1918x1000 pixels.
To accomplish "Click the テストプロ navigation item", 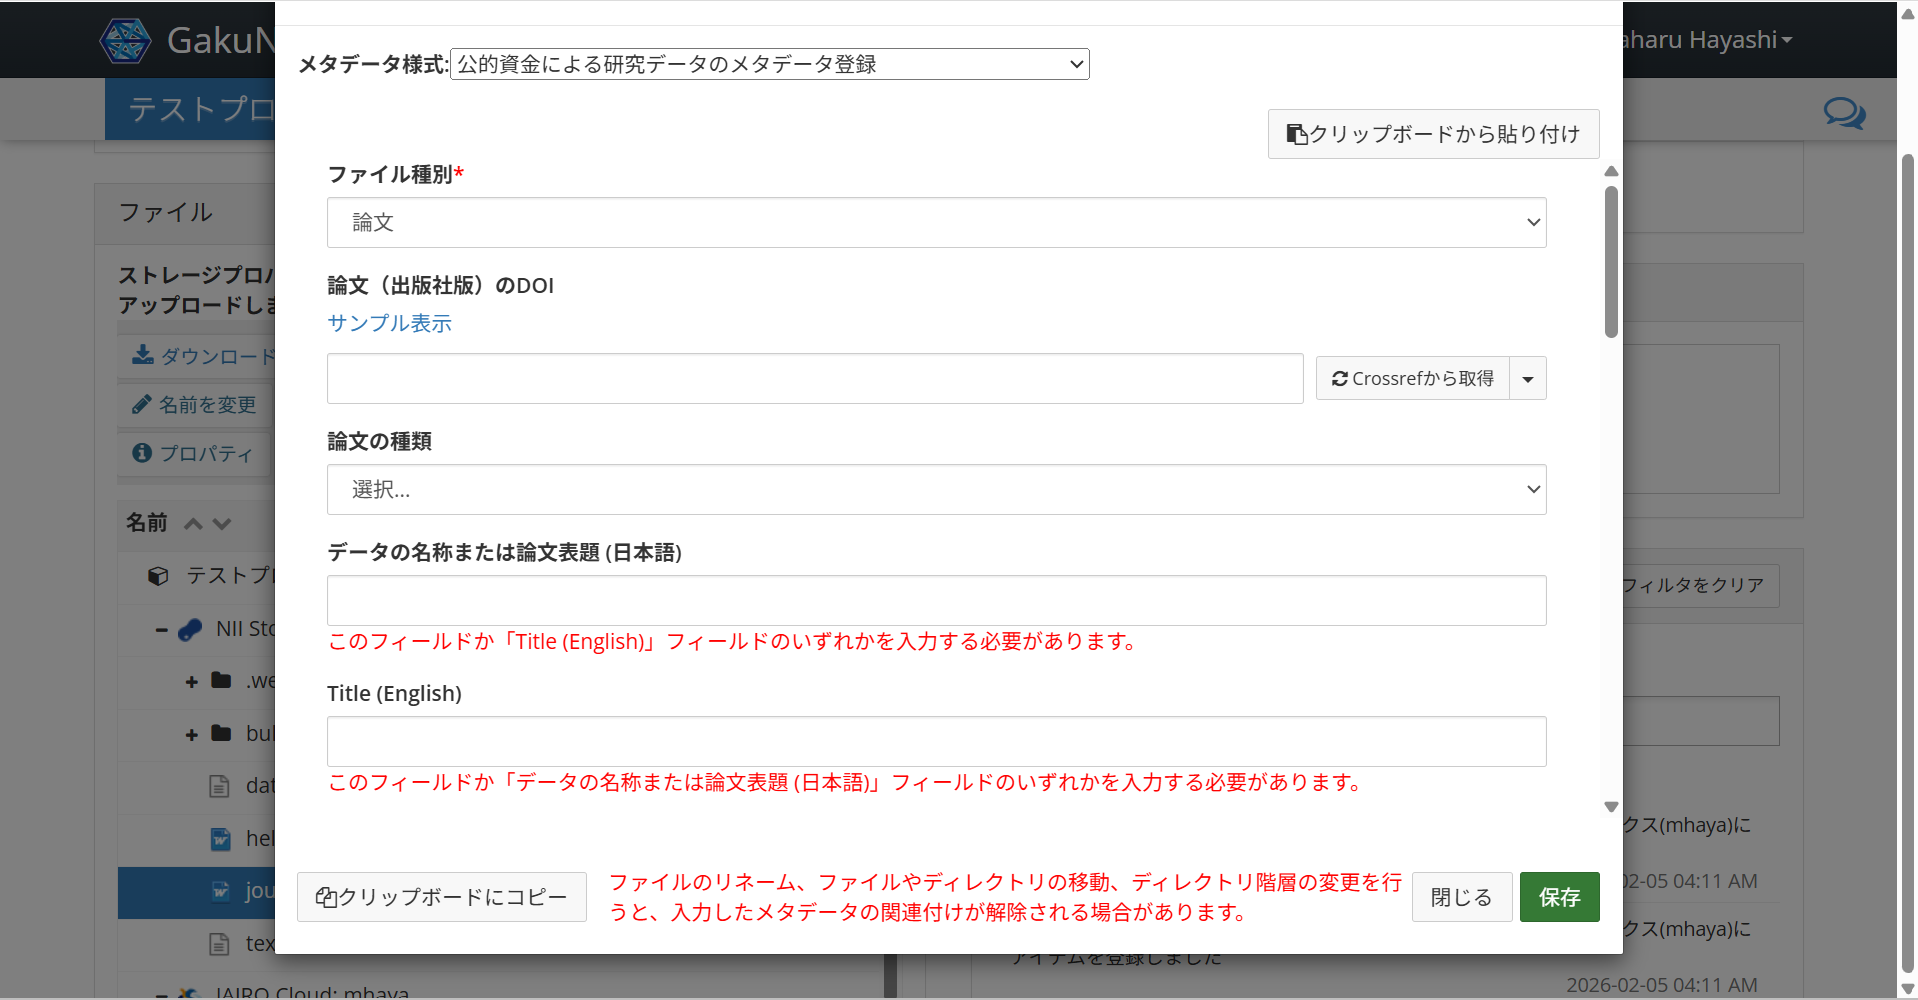I will [x=196, y=108].
